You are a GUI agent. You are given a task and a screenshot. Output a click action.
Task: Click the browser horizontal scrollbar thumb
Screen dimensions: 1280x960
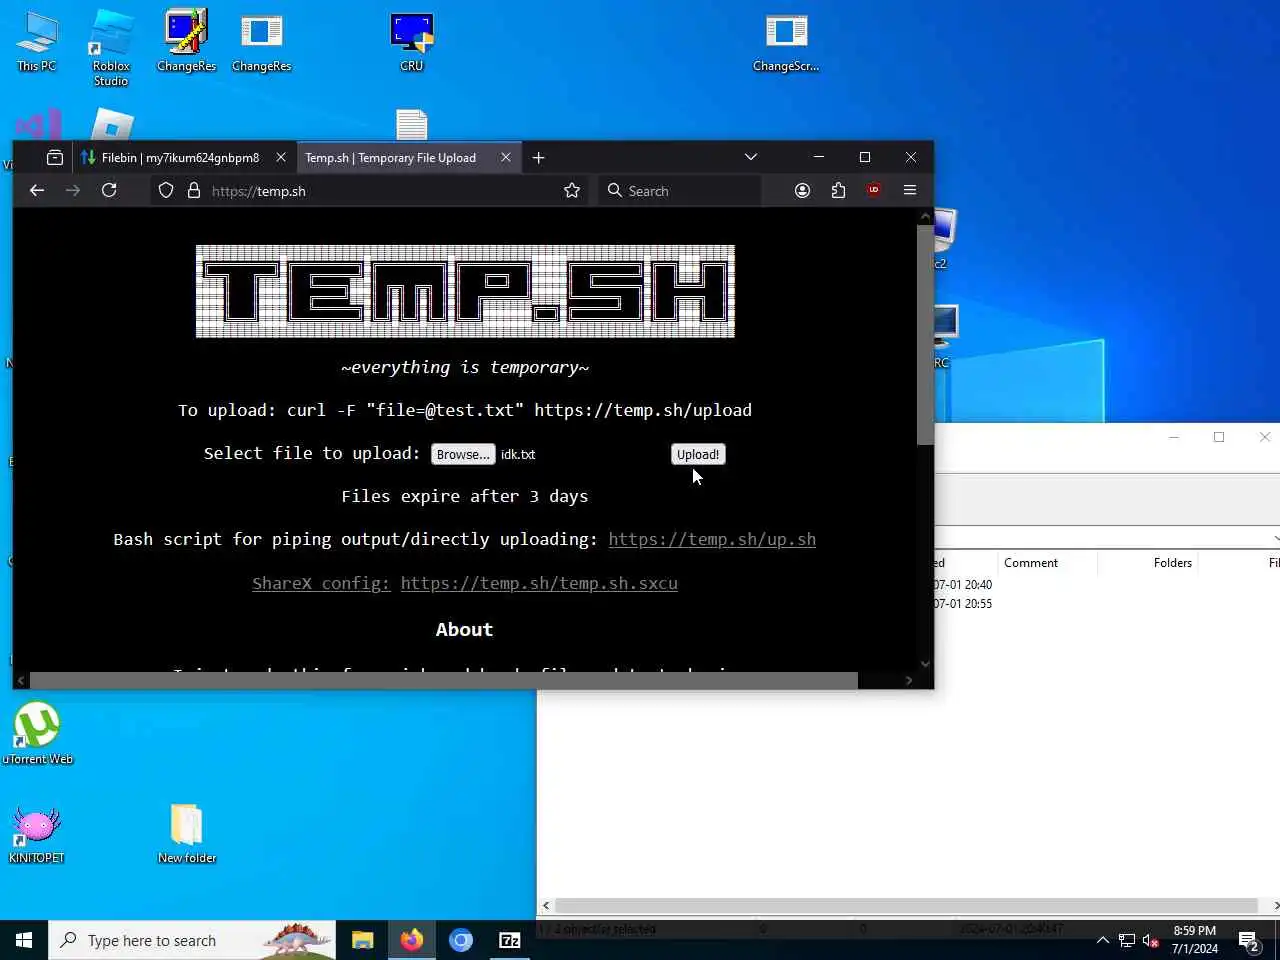point(443,680)
